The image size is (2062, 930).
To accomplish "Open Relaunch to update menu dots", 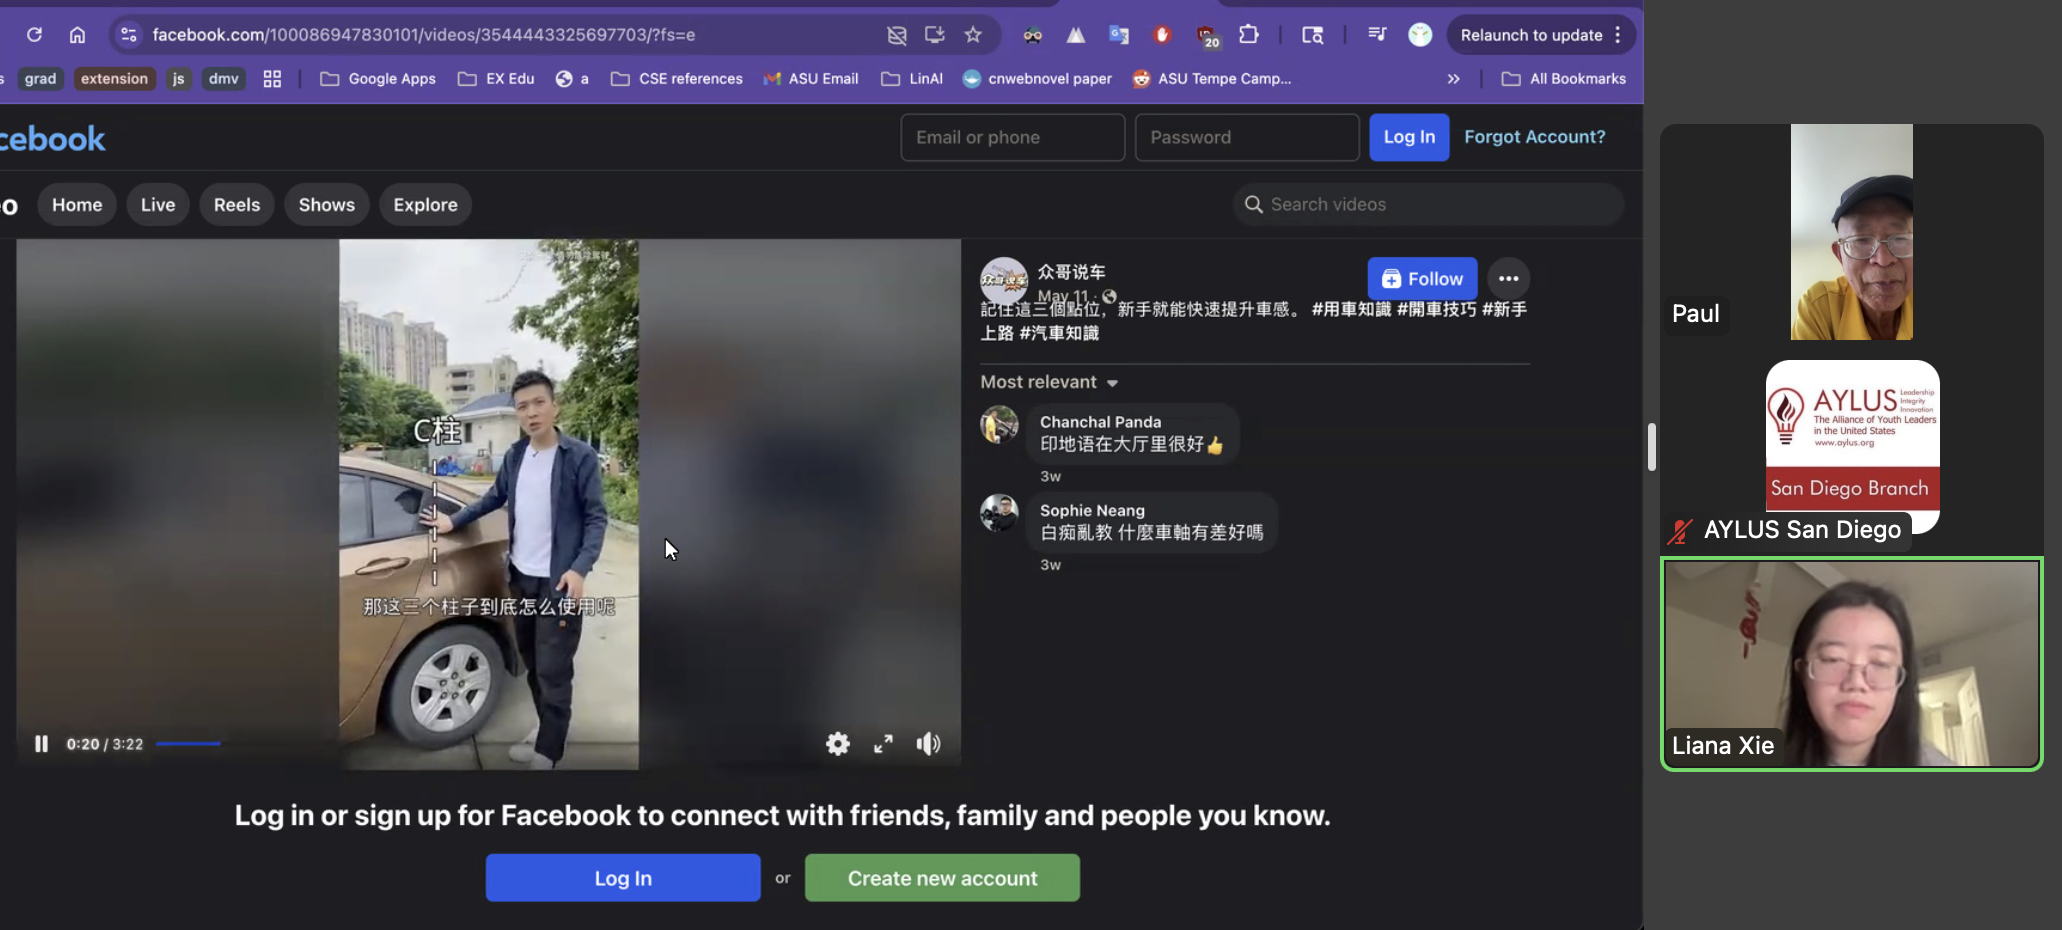I will [x=1617, y=35].
